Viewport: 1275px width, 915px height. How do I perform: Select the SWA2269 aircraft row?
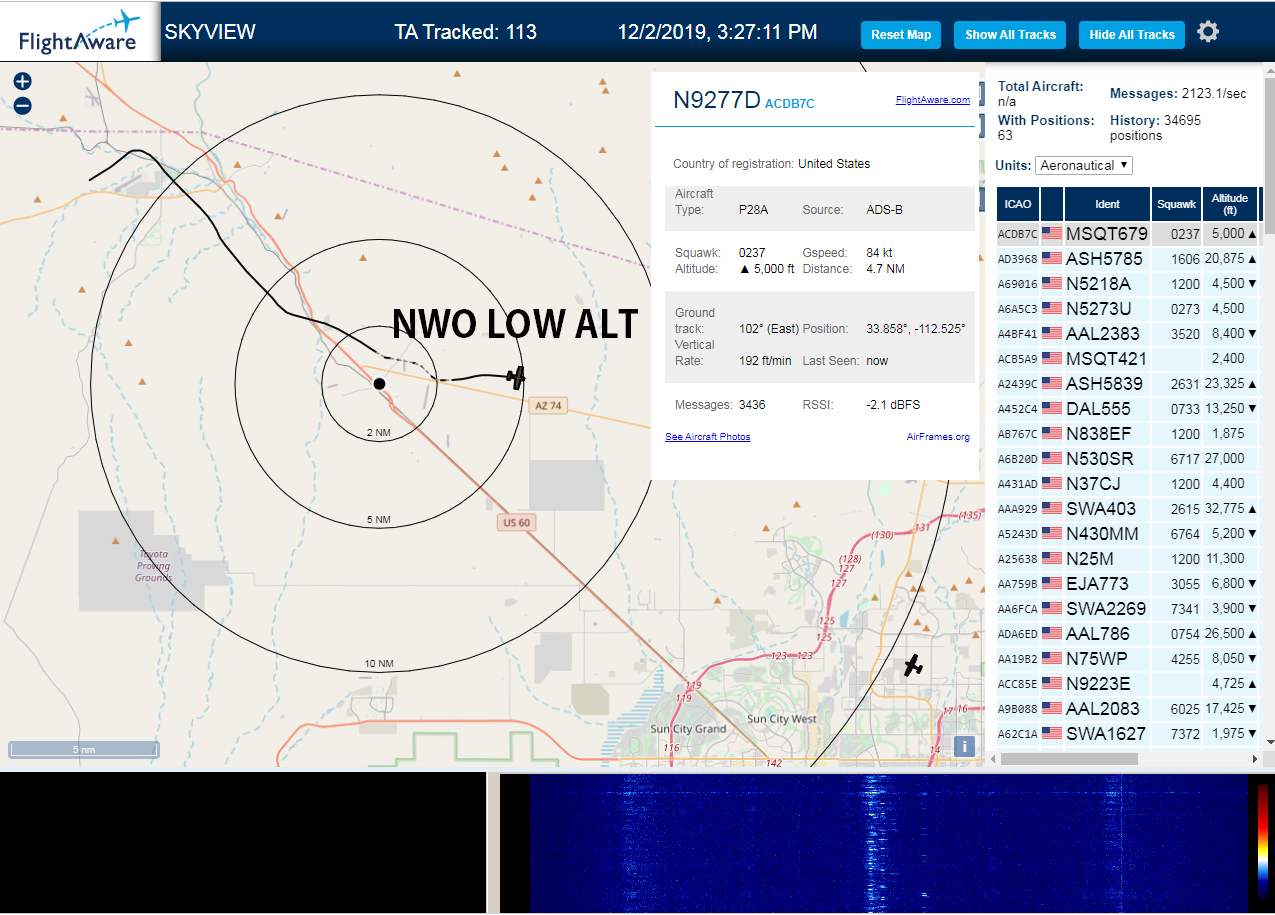(1128, 609)
